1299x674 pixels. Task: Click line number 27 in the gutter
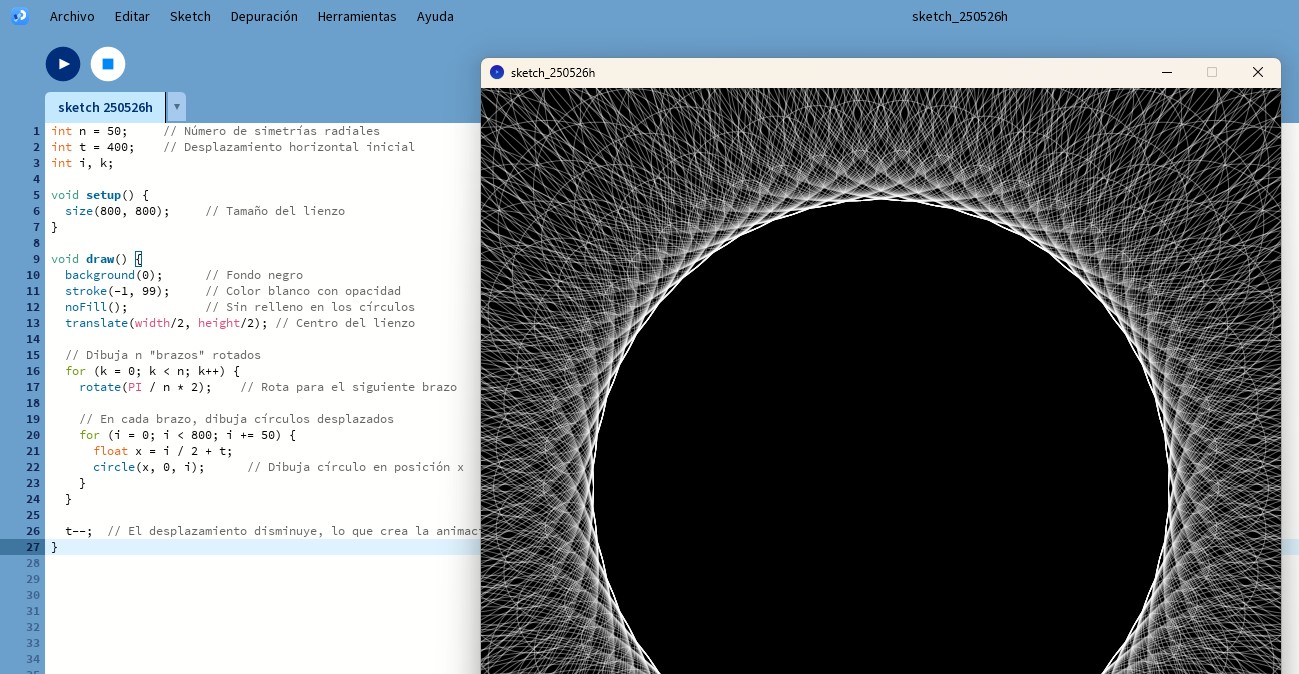point(35,547)
